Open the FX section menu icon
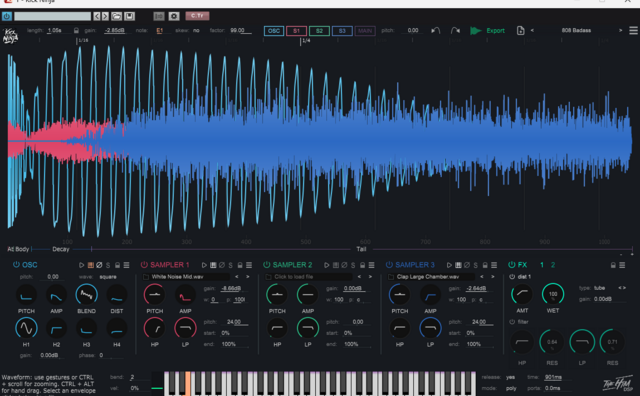 tap(622, 265)
